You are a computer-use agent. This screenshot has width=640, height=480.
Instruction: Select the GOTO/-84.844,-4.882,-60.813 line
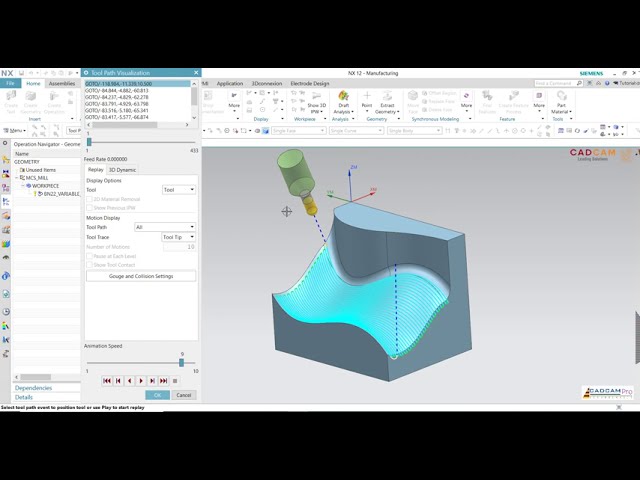pos(138,91)
